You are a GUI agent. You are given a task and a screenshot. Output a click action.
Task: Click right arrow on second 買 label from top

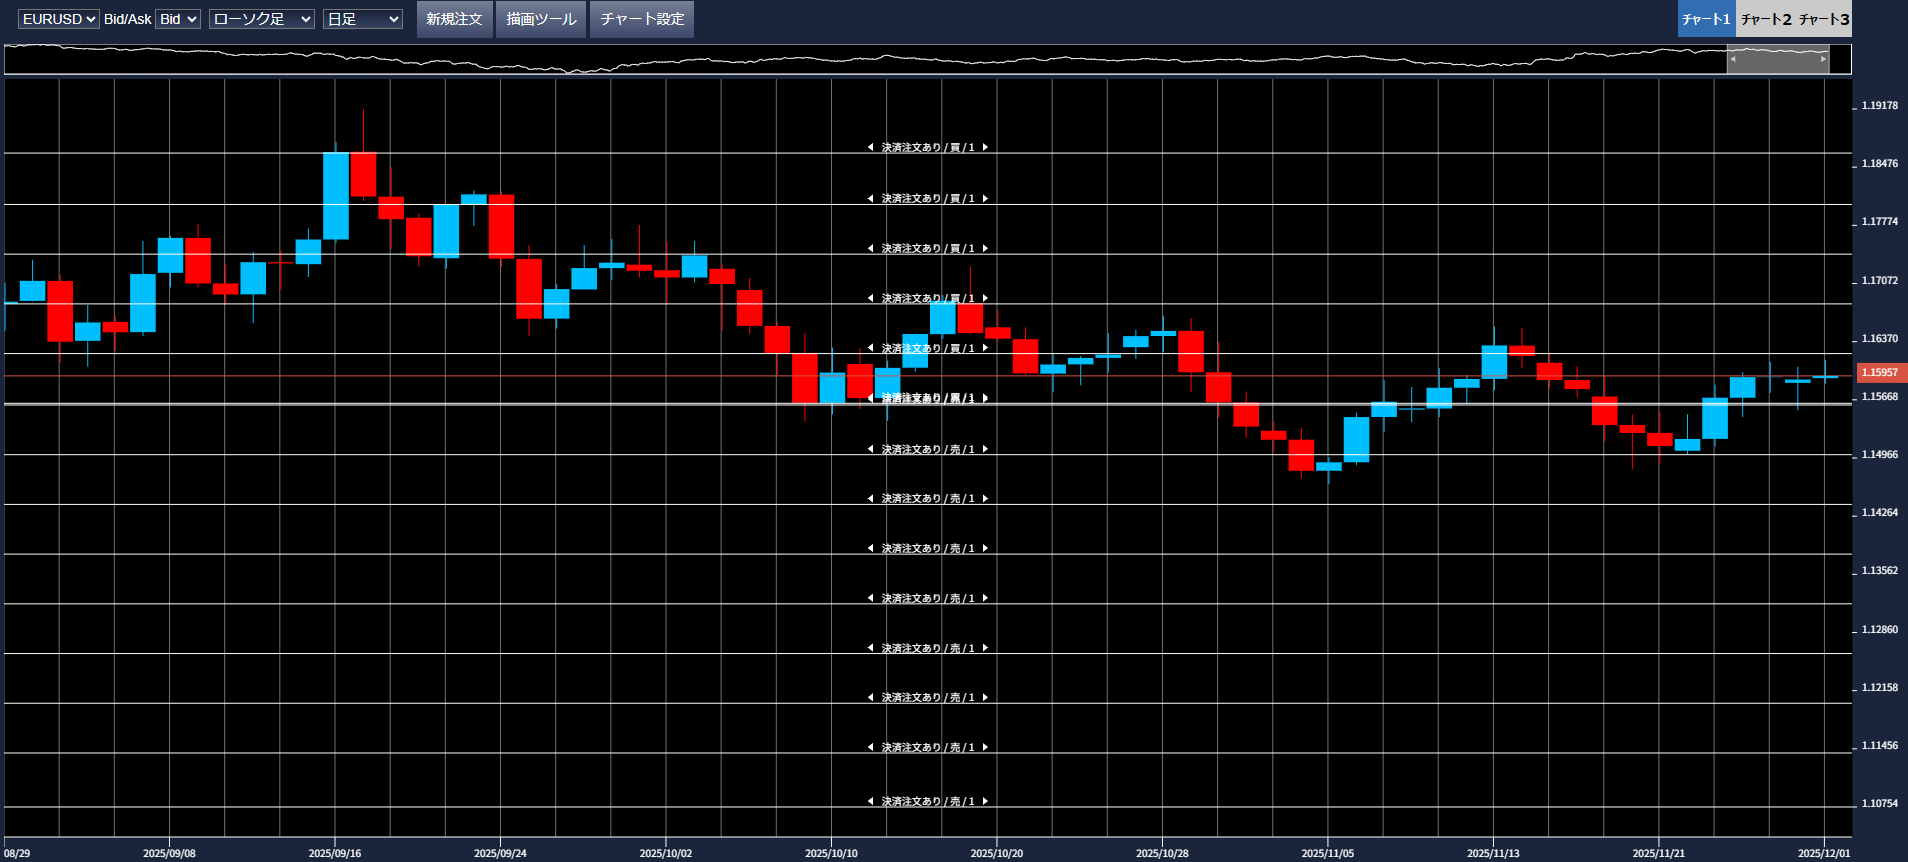point(985,199)
